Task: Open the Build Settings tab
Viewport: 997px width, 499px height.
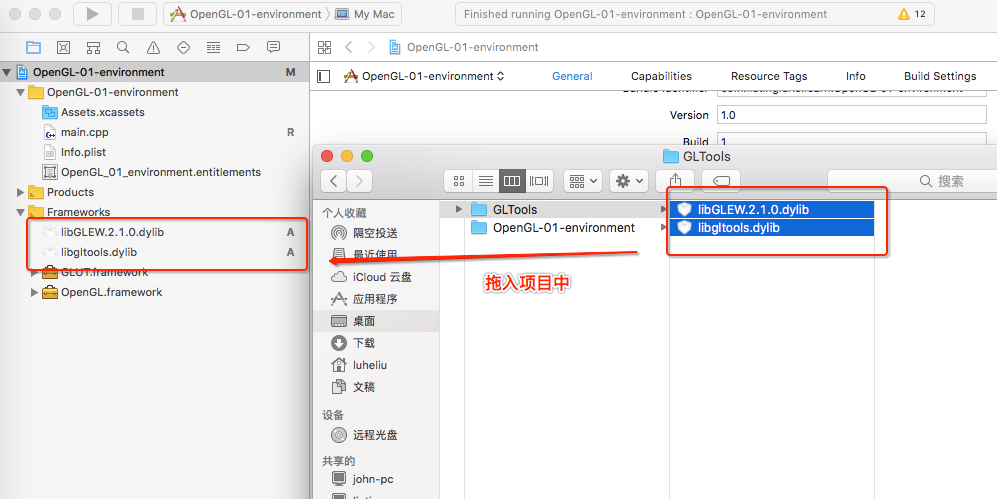Action: pos(940,76)
